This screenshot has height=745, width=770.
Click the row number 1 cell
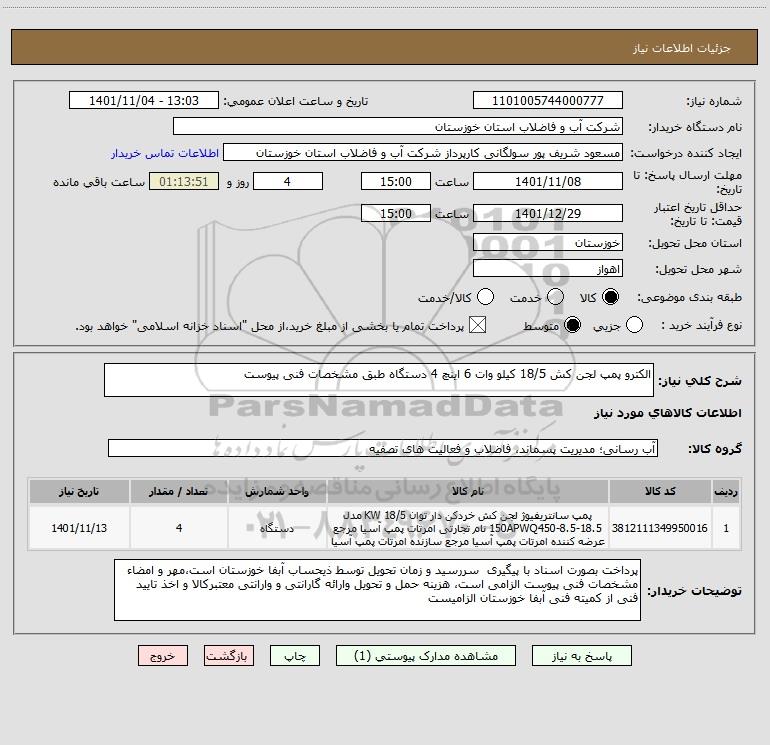click(726, 528)
